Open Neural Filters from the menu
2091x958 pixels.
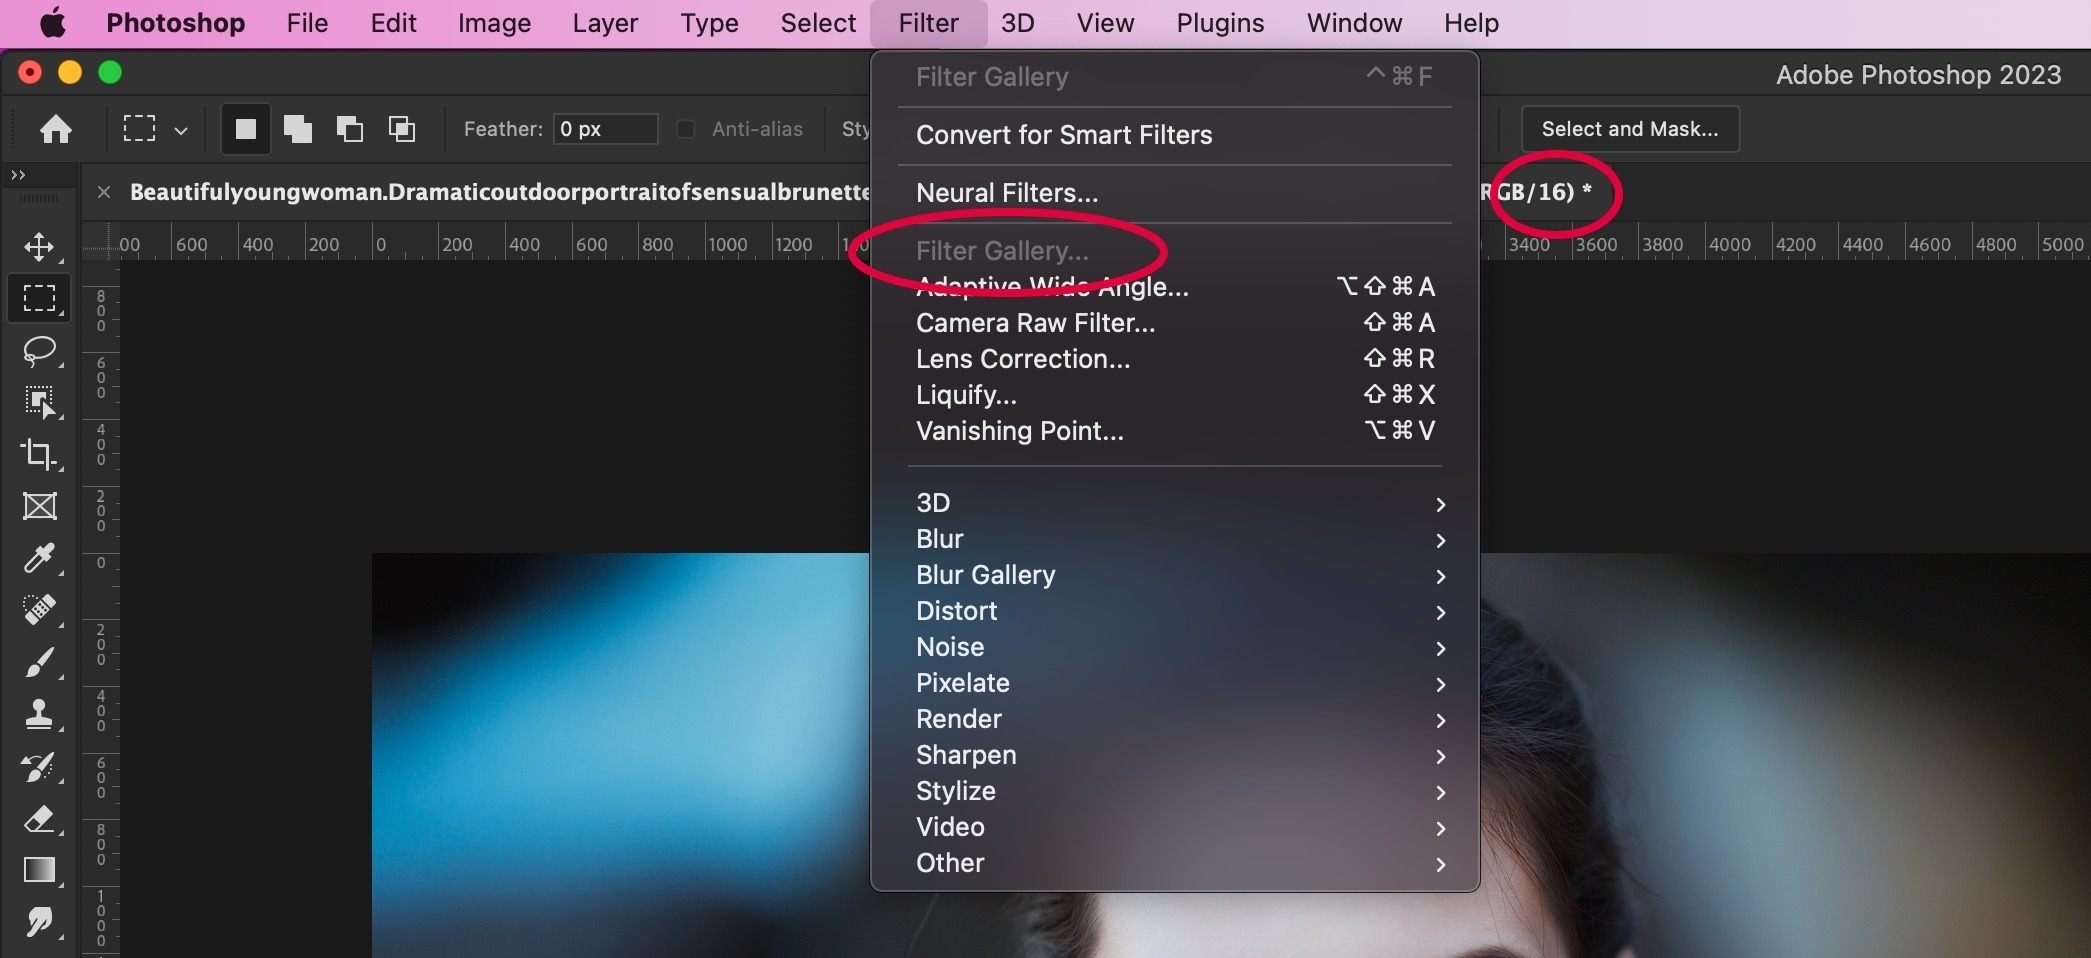click(1176, 193)
